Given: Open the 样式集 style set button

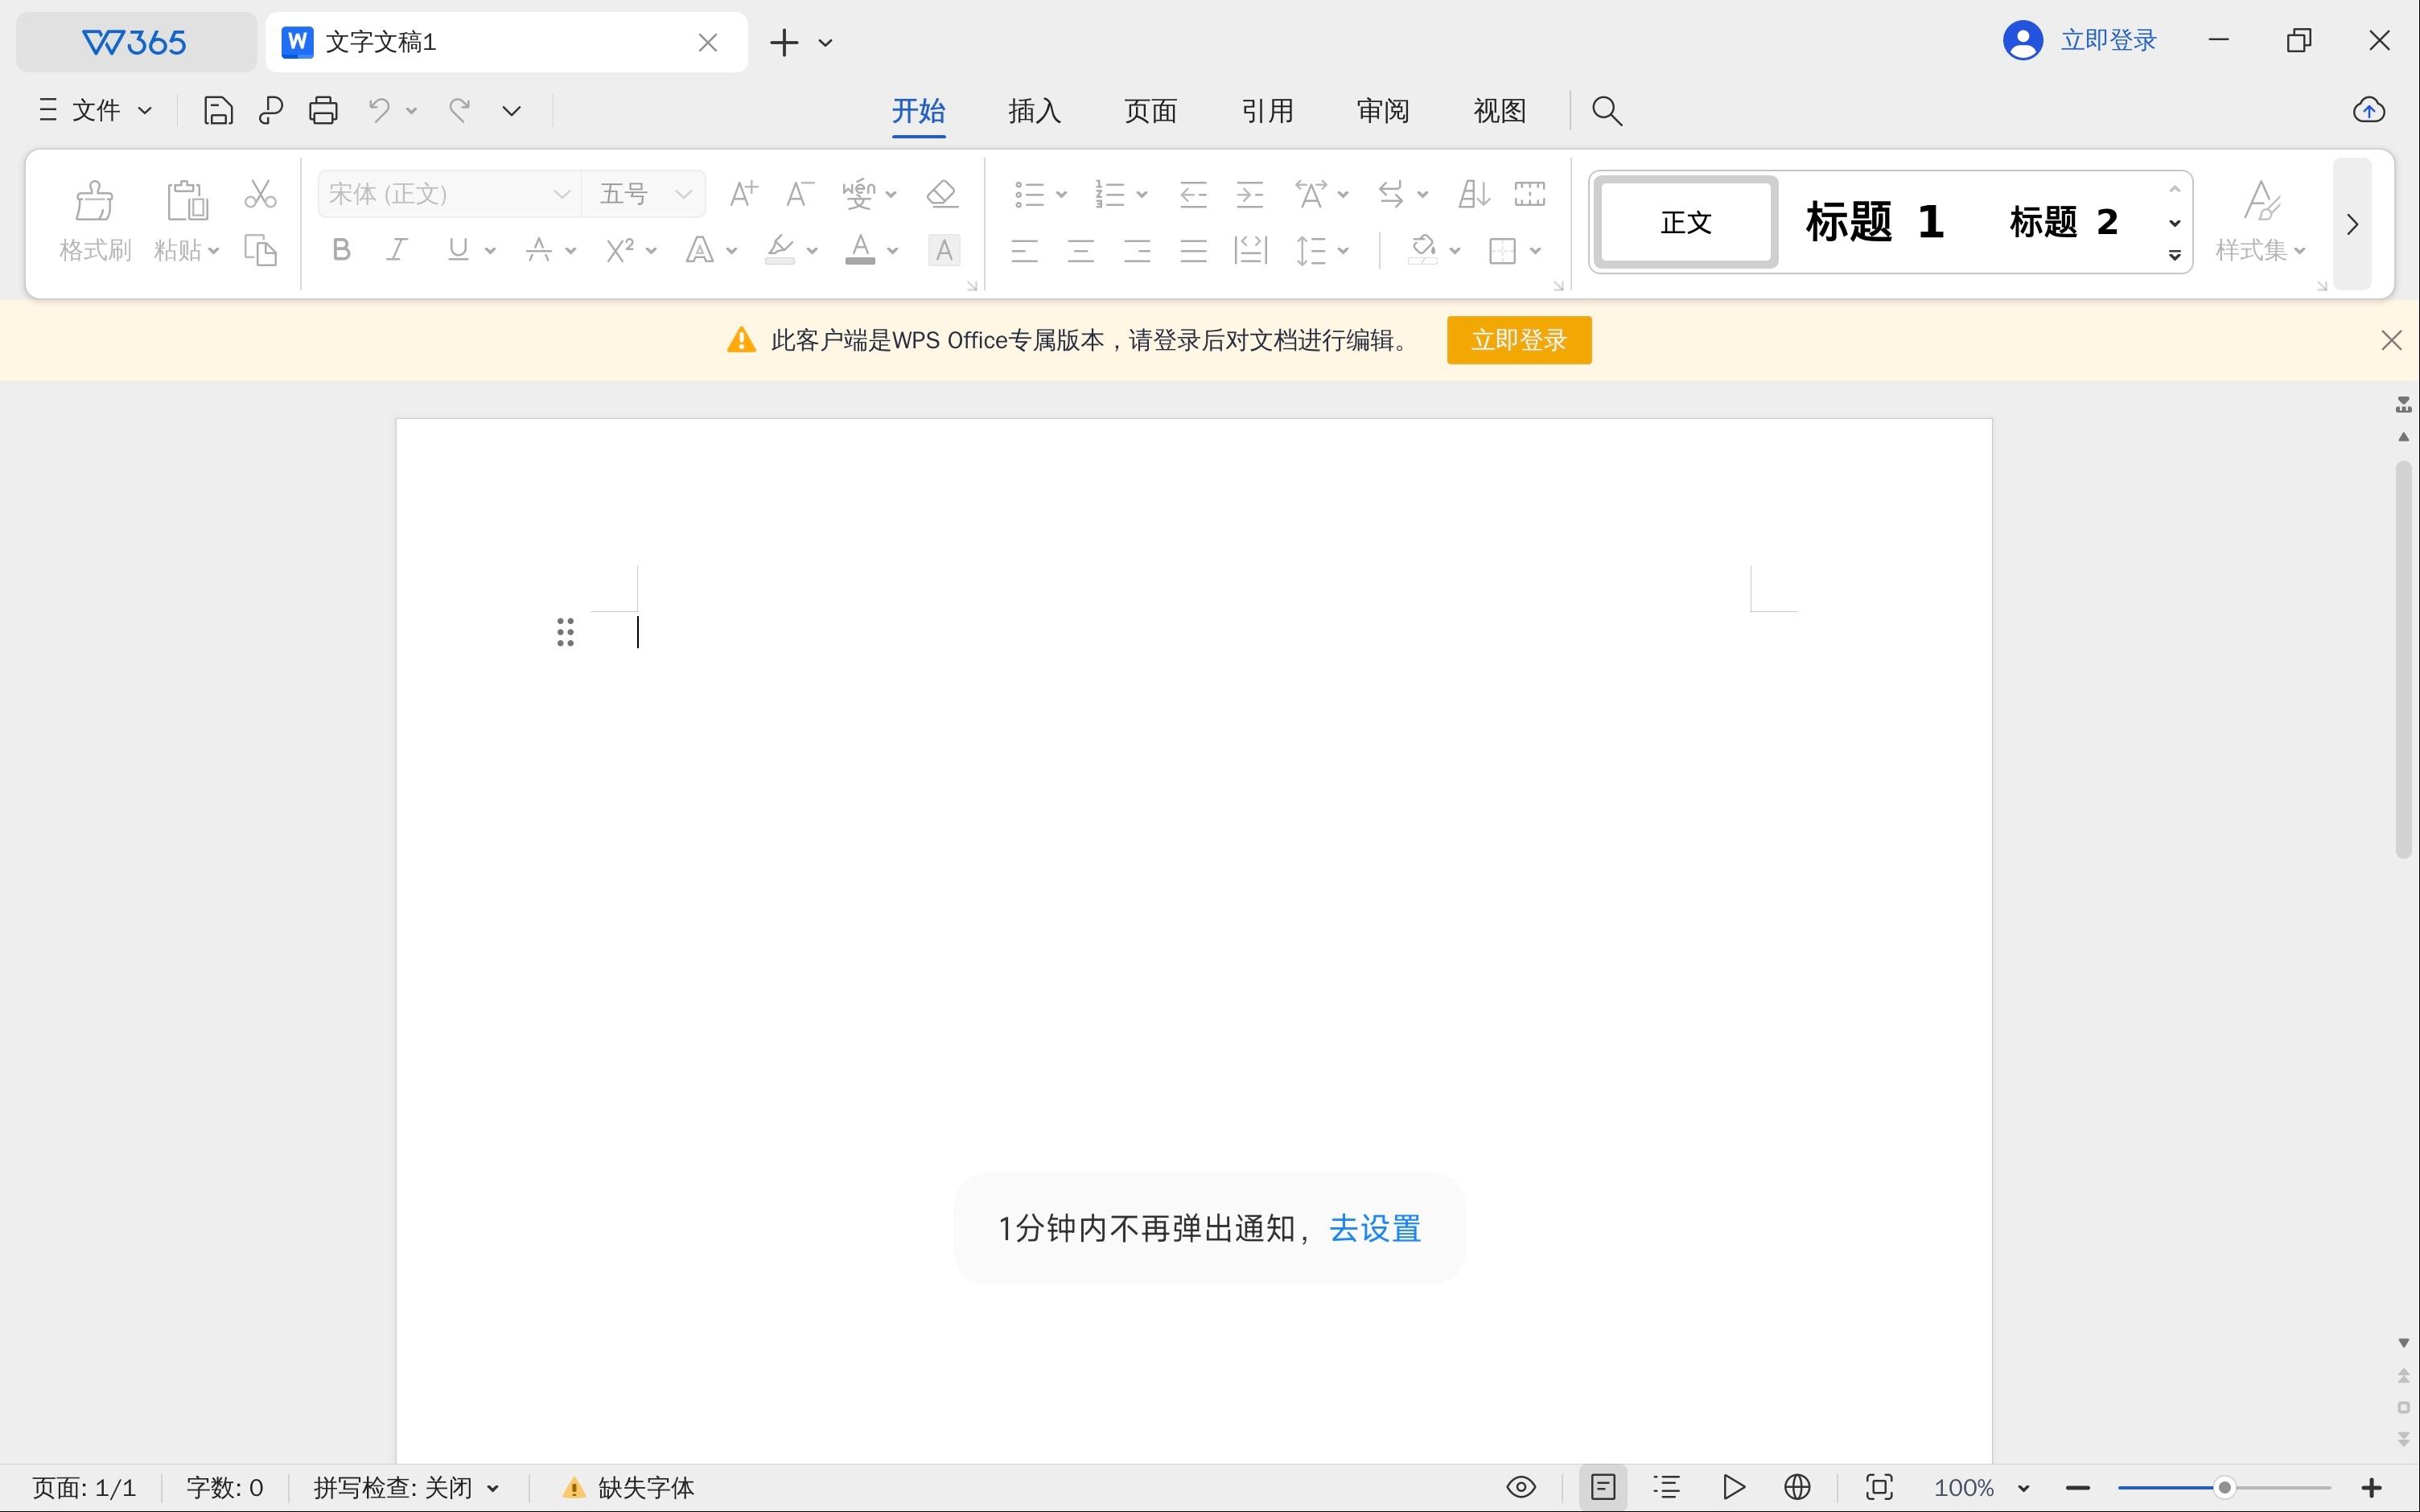Looking at the screenshot, I should [x=2260, y=221].
